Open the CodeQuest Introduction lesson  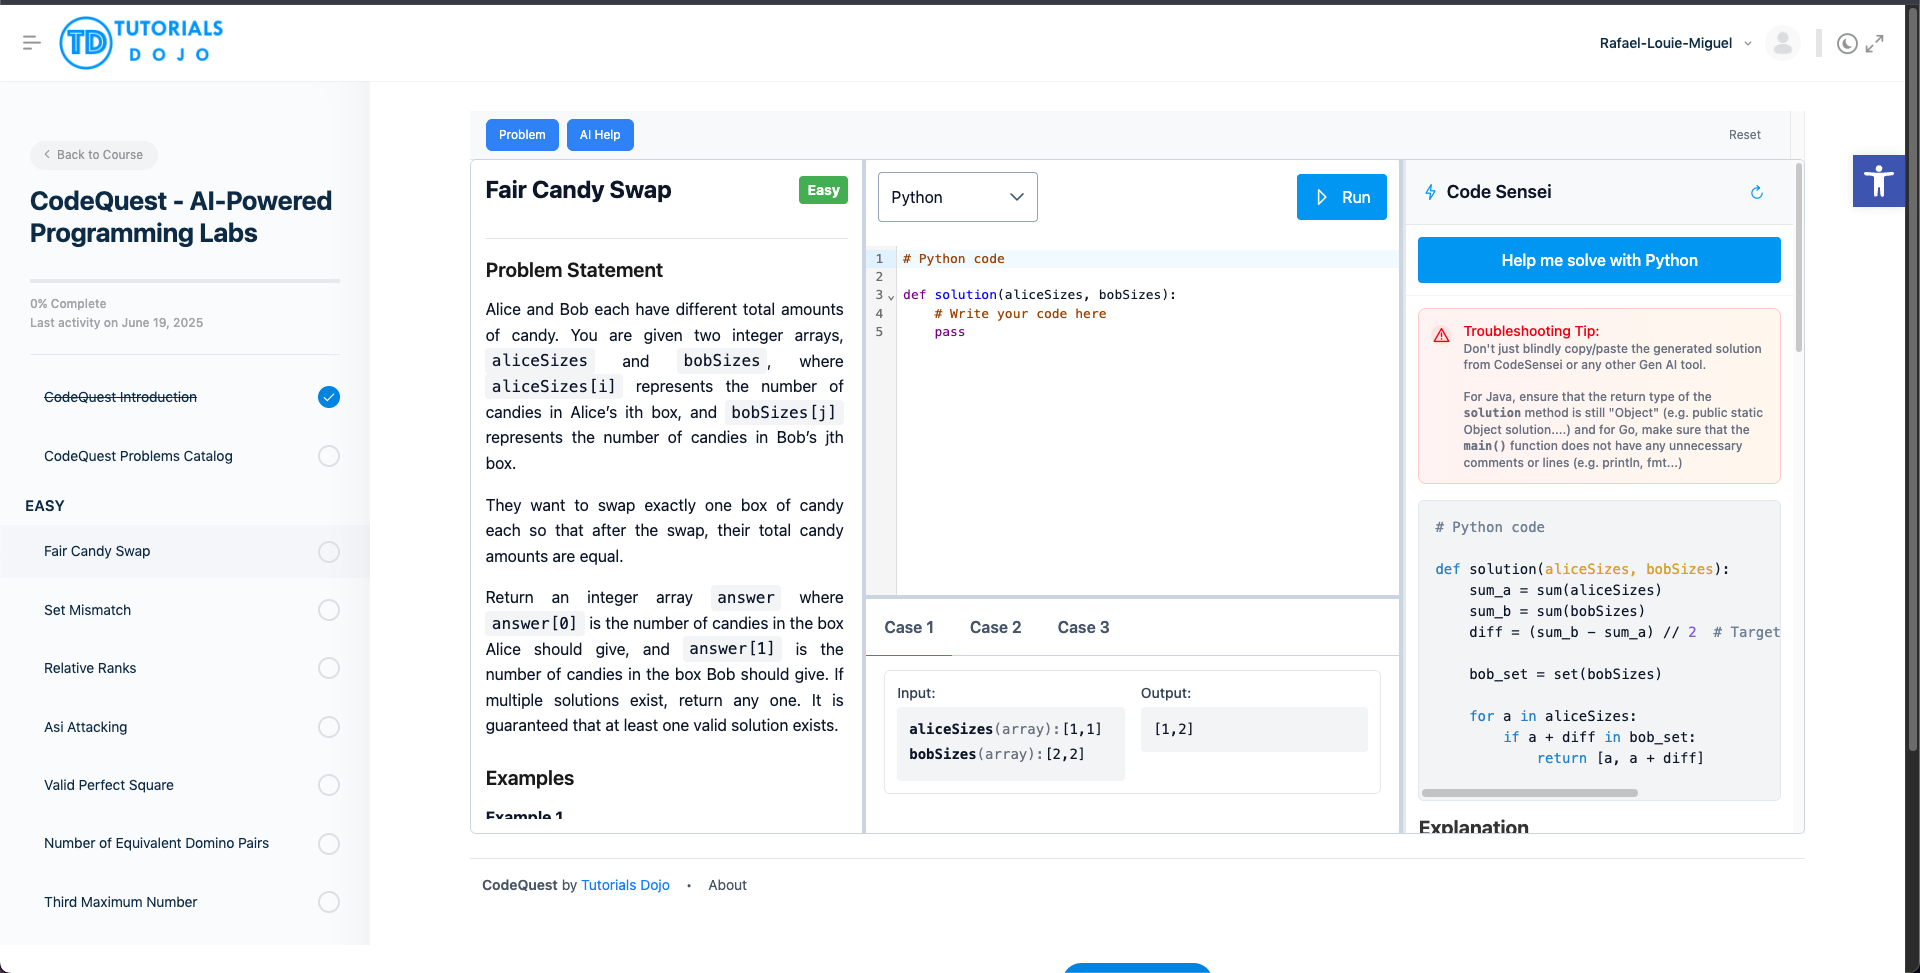pos(120,397)
